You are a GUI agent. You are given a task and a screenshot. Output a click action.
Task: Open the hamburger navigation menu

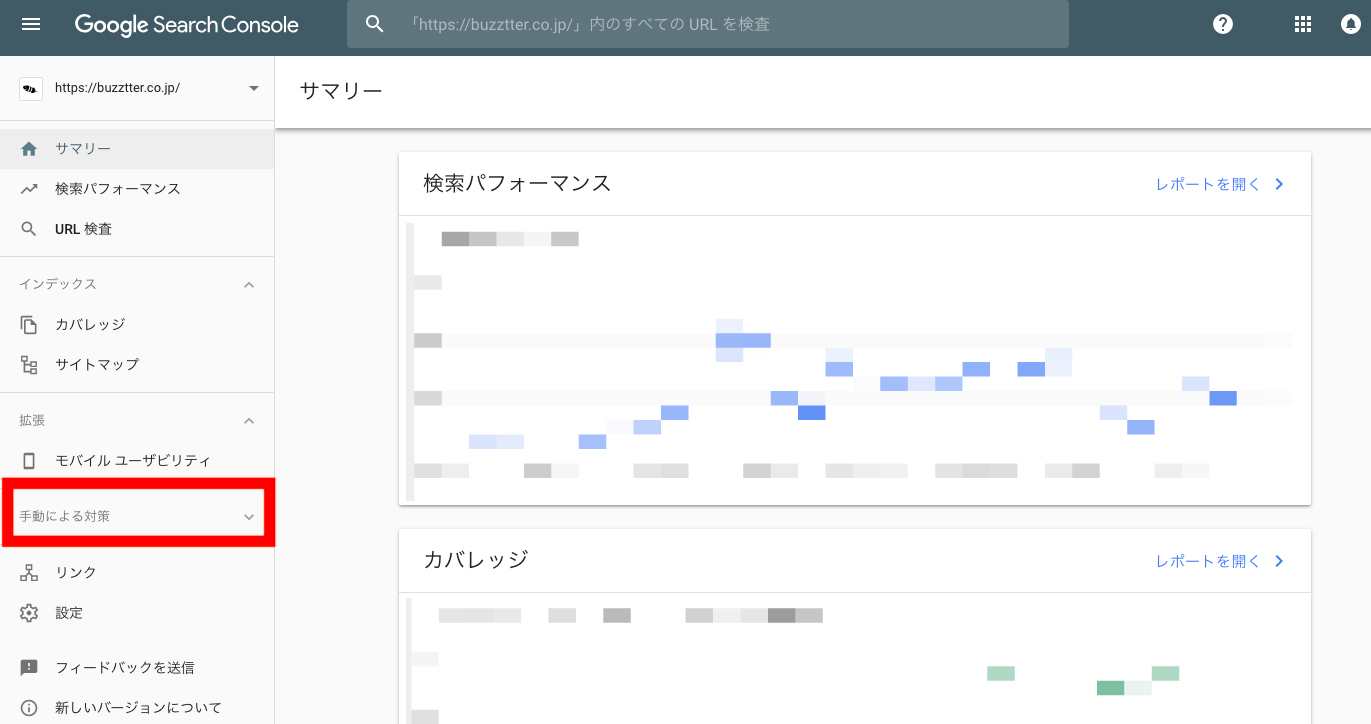31,24
